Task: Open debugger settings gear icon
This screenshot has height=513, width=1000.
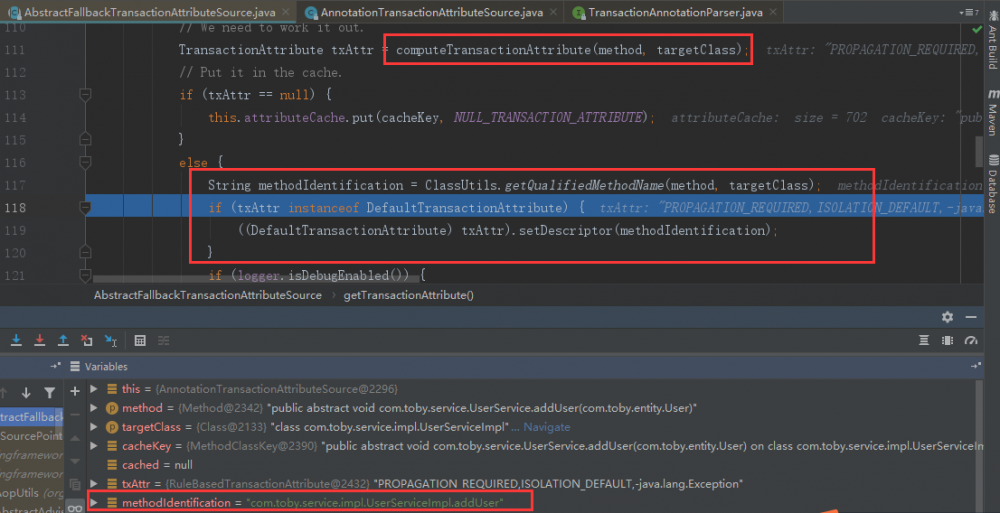Action: pyautogui.click(x=947, y=316)
